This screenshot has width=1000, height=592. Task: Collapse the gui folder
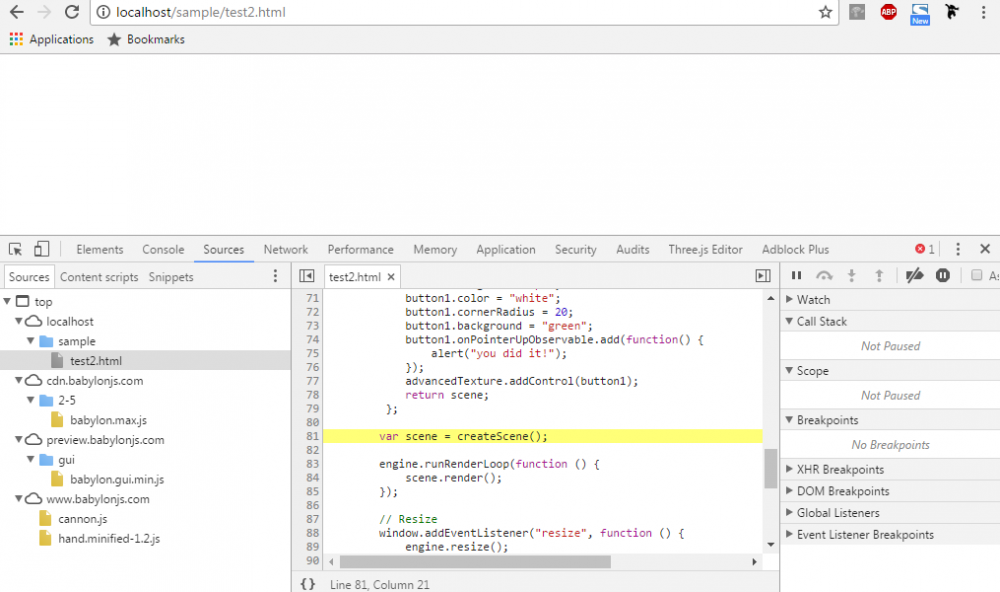[x=31, y=459]
